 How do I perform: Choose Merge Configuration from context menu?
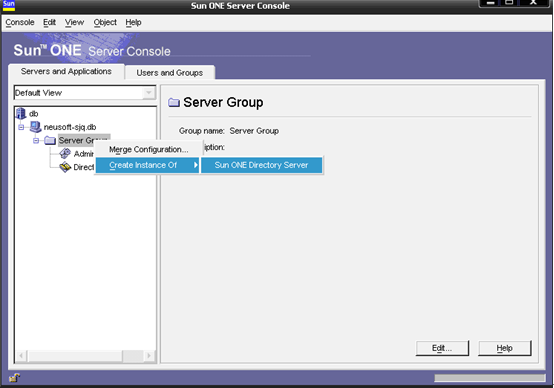pyautogui.click(x=148, y=149)
